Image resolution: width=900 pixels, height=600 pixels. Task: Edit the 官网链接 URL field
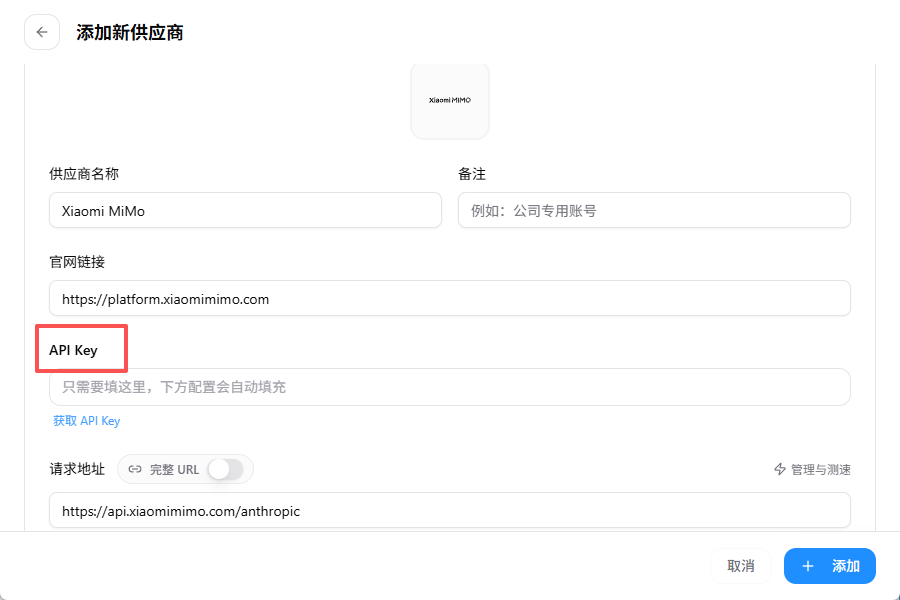pos(450,299)
